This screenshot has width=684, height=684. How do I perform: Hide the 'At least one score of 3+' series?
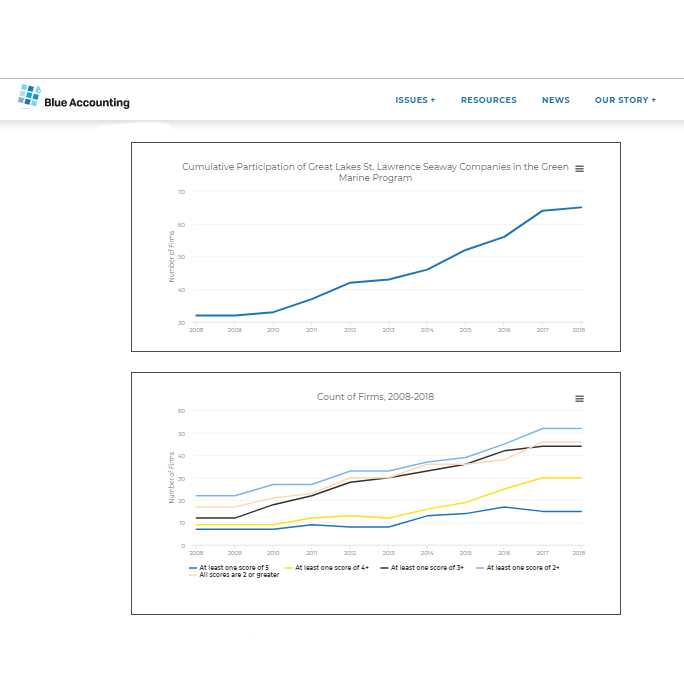[427, 567]
